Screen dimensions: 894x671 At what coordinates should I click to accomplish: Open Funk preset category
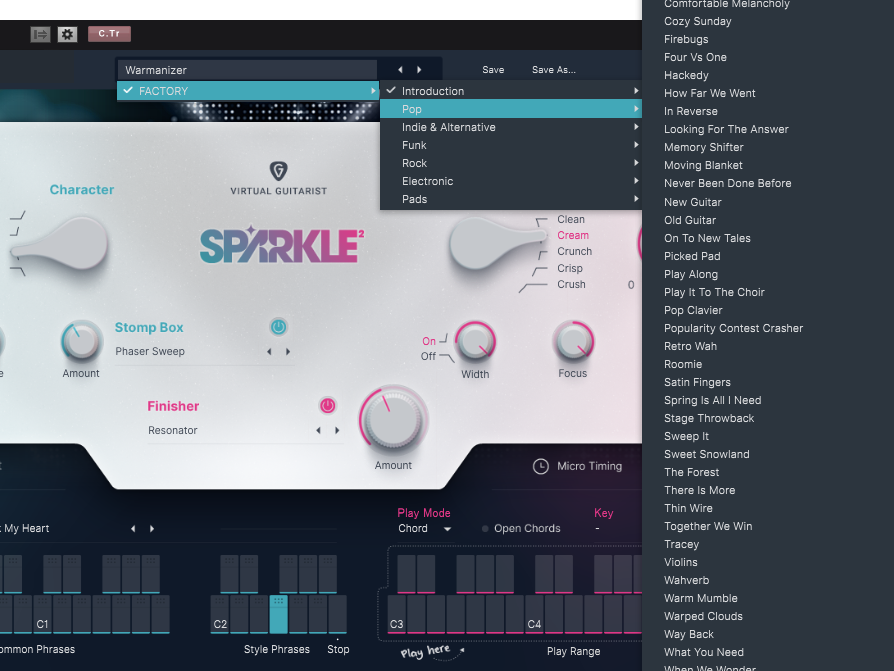tap(511, 145)
